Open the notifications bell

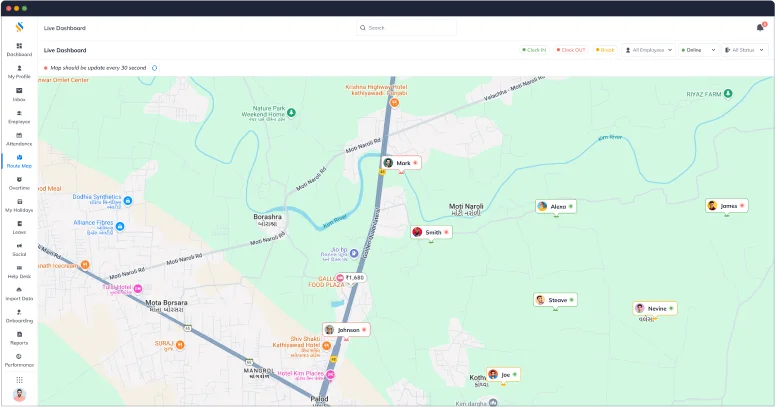pos(760,28)
